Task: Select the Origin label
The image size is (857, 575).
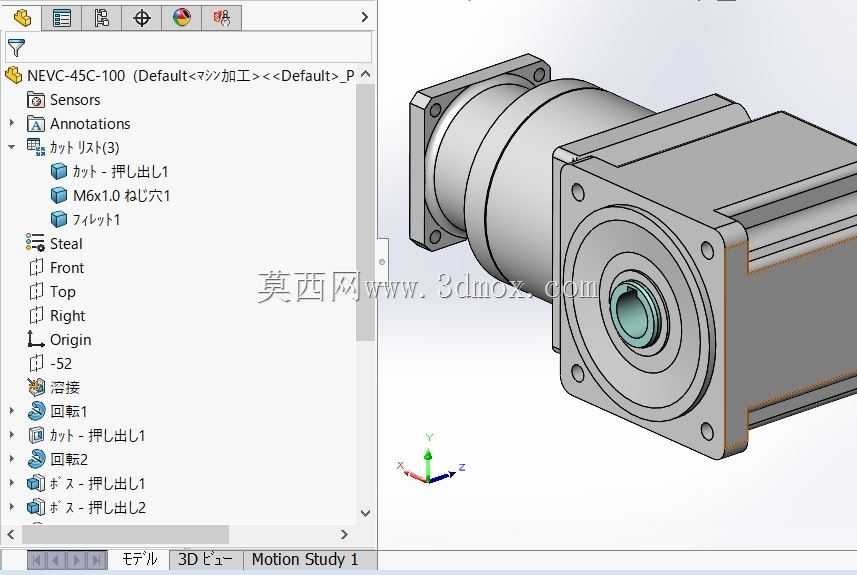Action: (71, 339)
